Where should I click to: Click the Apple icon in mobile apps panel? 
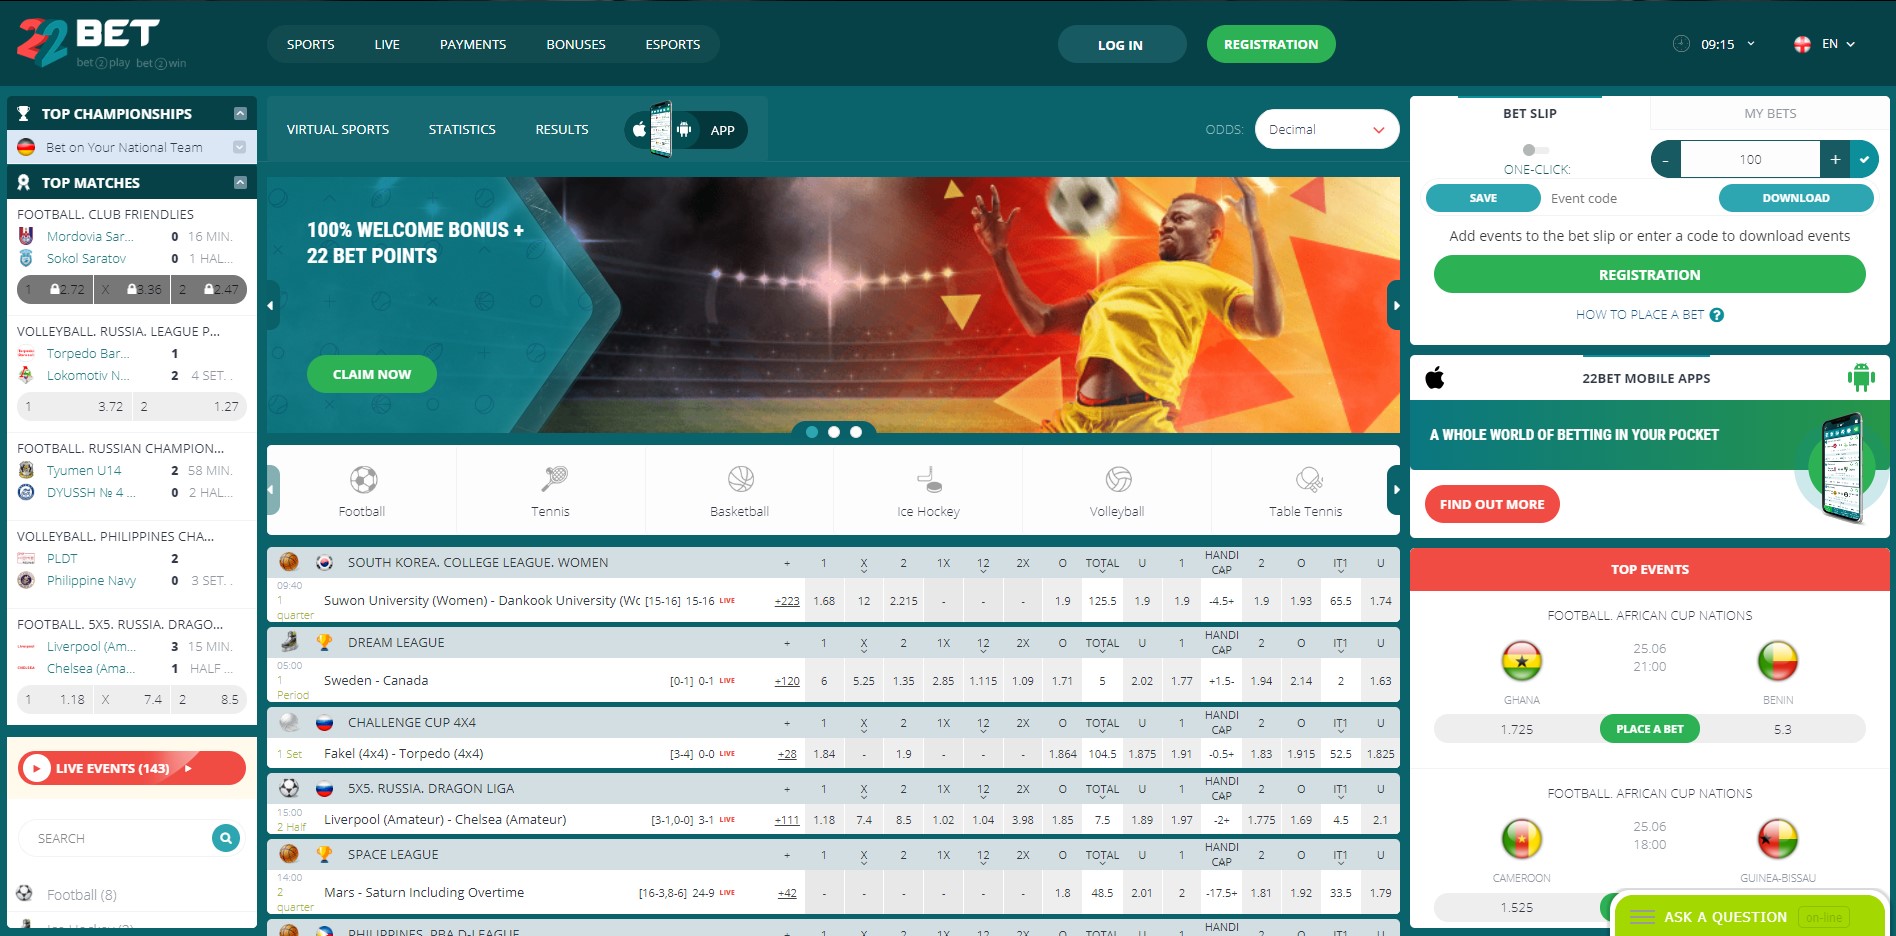point(1435,378)
